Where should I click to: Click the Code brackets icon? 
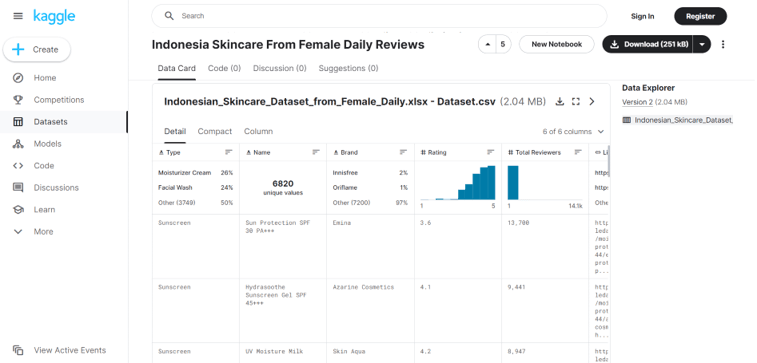[x=18, y=166]
